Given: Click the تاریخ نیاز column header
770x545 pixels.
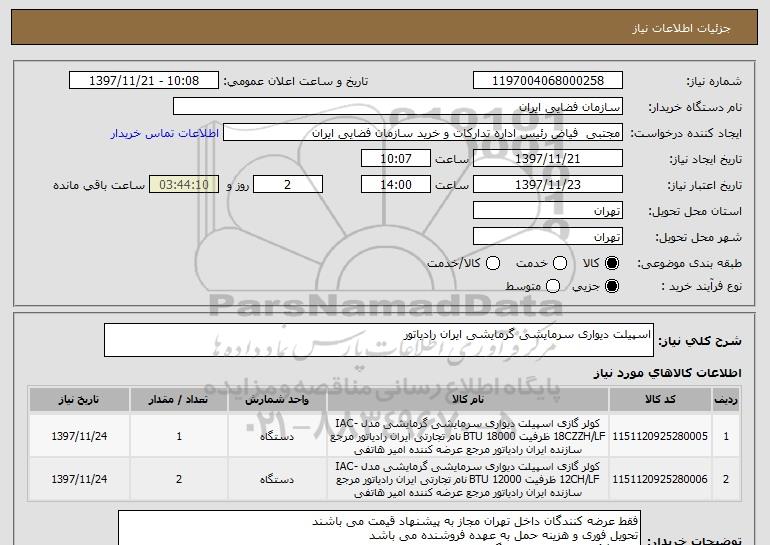Looking at the screenshot, I should pos(79,400).
